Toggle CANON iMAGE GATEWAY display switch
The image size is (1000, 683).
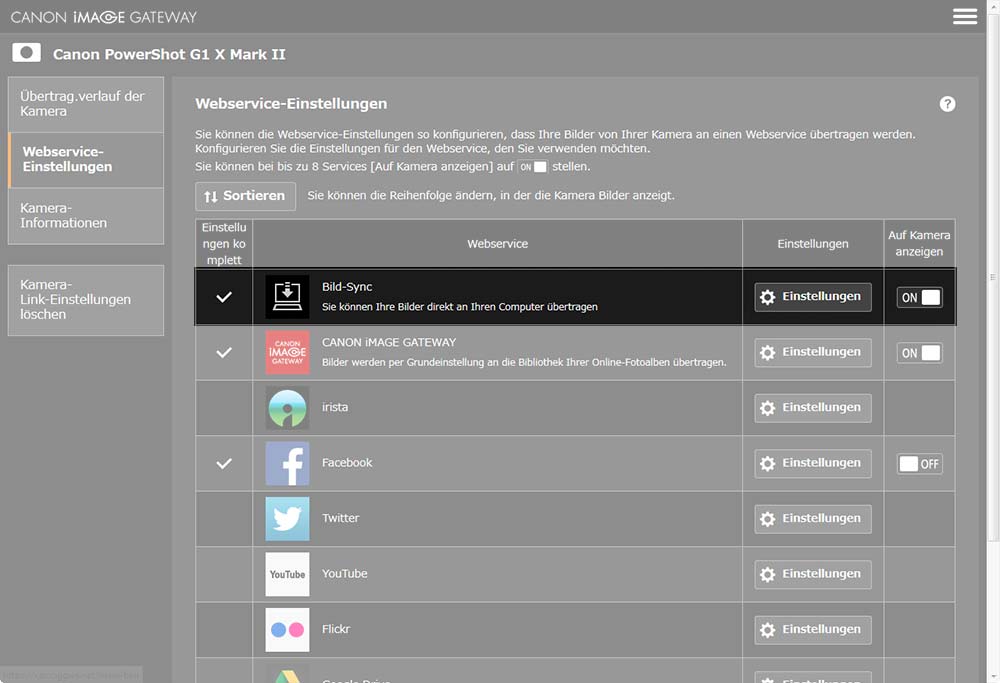(x=919, y=353)
